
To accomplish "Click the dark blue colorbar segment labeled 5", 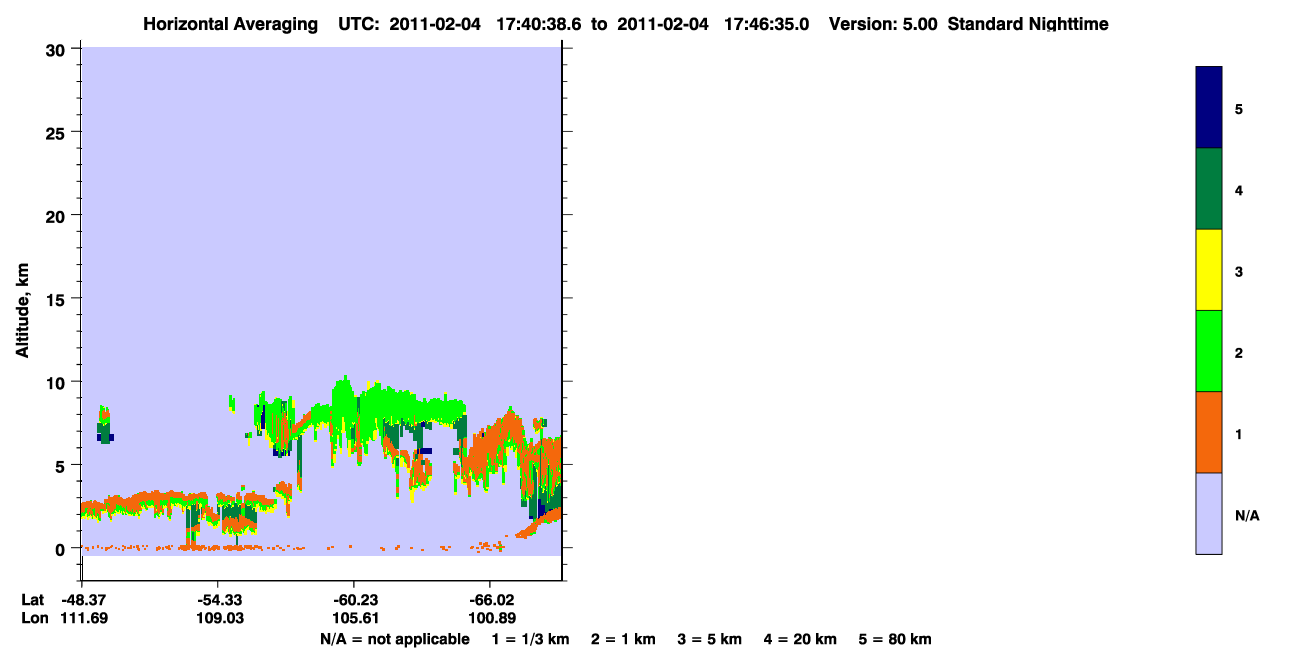I will (x=1209, y=108).
